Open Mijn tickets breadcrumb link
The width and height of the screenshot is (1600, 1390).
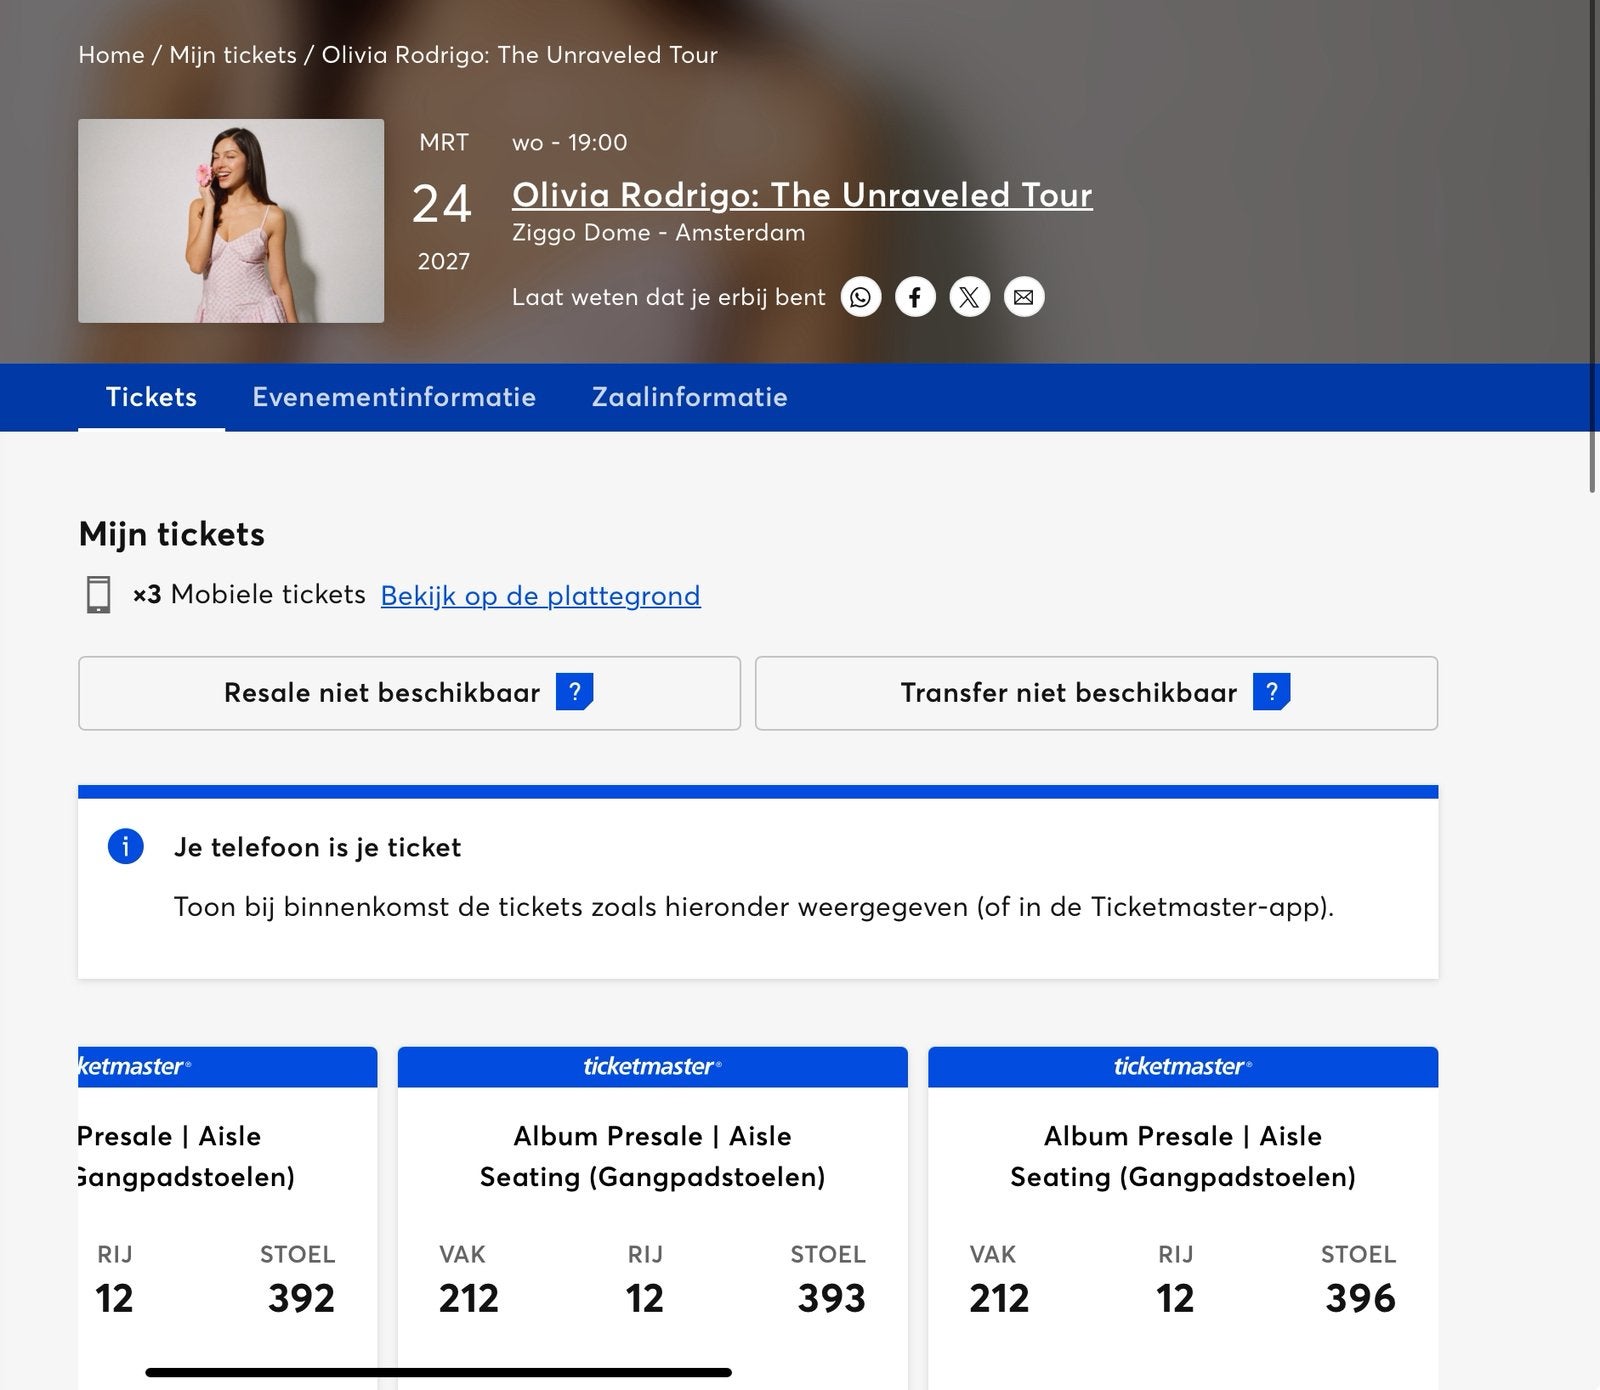click(x=233, y=55)
